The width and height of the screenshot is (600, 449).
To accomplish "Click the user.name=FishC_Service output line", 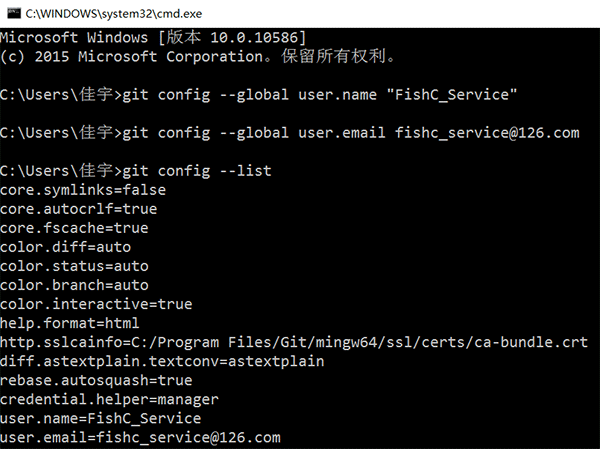I will [x=100, y=418].
